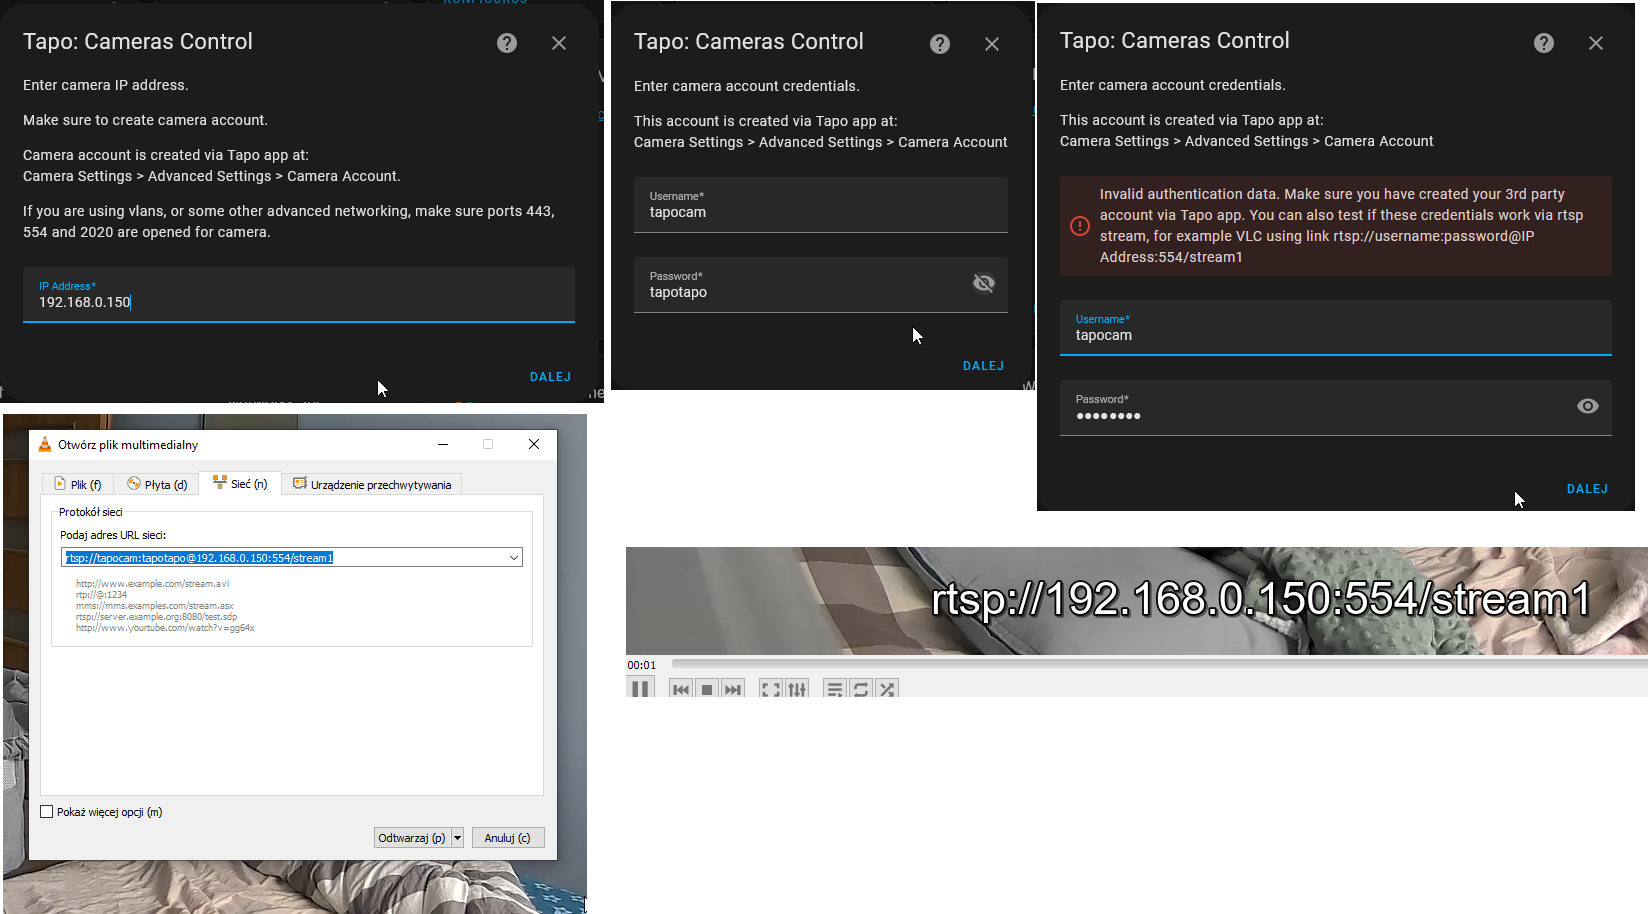Check Pokaż więcej opcji option
Image resolution: width=1648 pixels, height=914 pixels.
click(47, 811)
